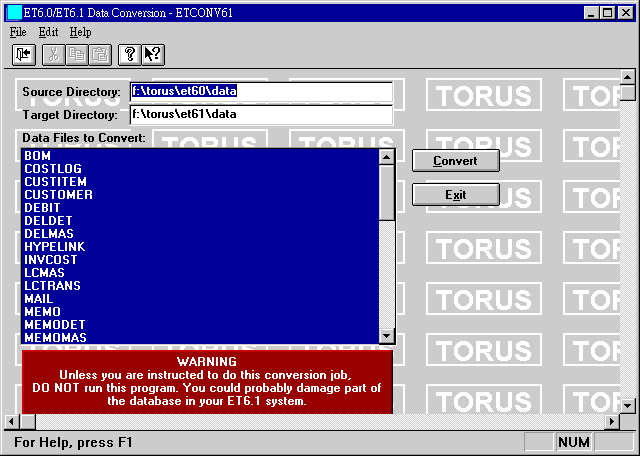Click the Exit button
Viewport: 640px width, 456px height.
[456, 195]
